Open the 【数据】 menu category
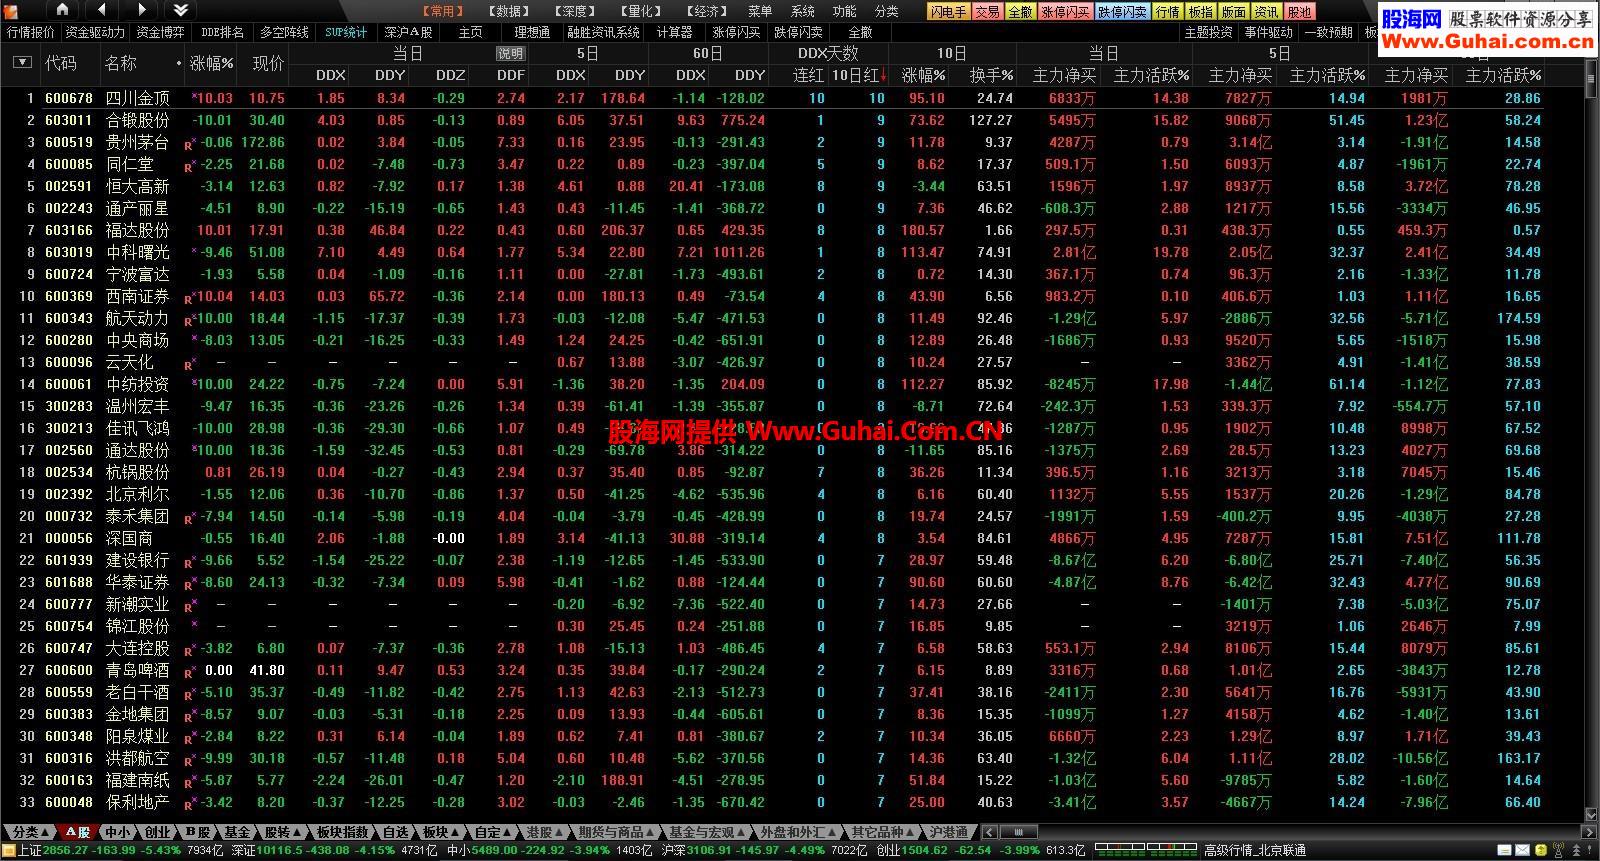Viewport: 1600px width, 861px height. click(x=509, y=11)
